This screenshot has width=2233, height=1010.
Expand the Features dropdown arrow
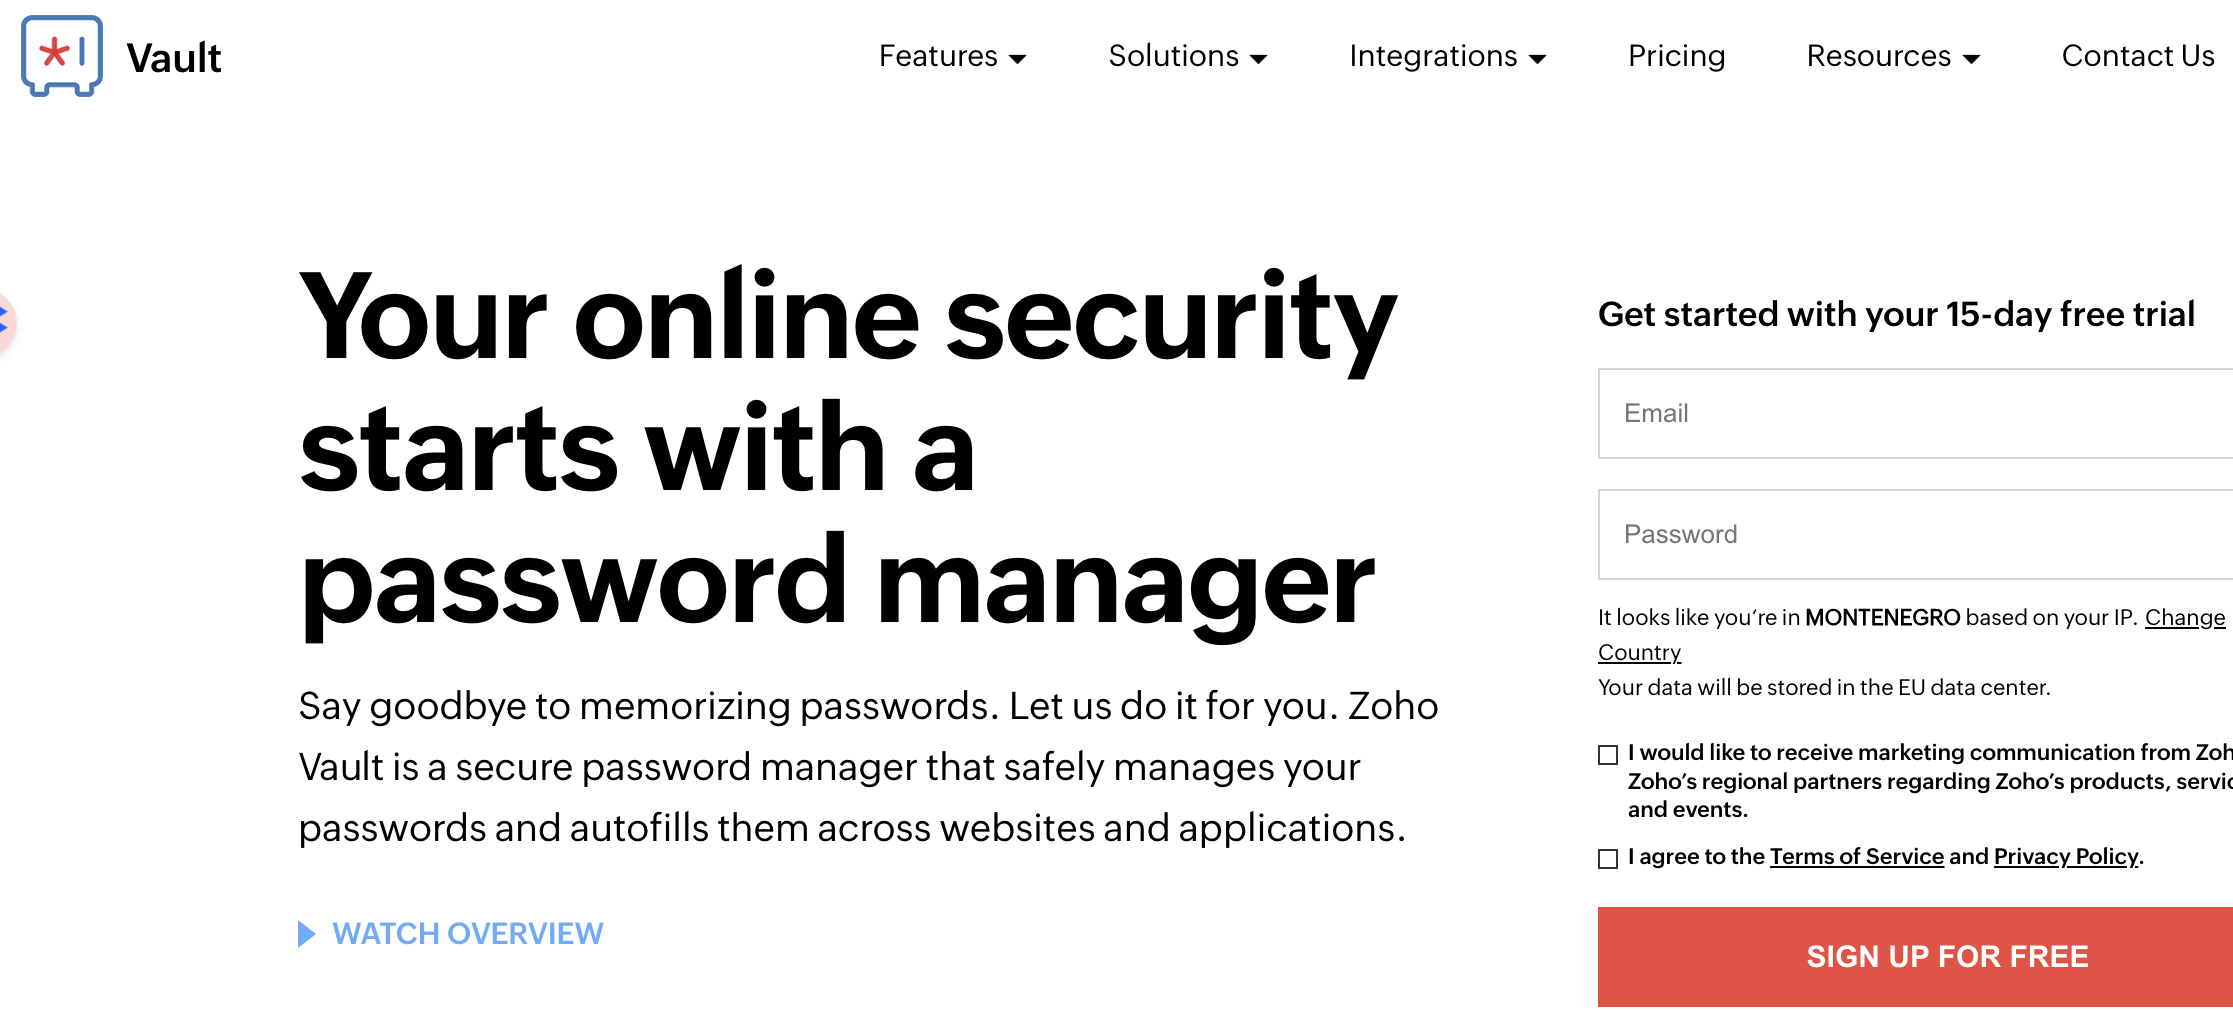pyautogui.click(x=1018, y=59)
